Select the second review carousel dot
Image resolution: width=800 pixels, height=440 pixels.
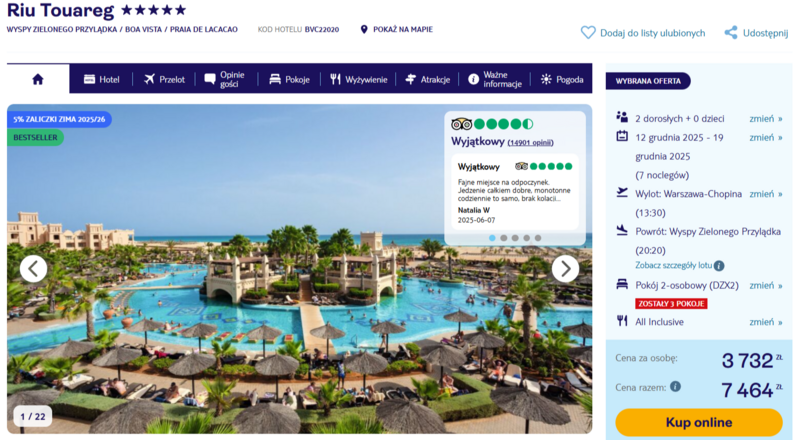click(x=504, y=238)
